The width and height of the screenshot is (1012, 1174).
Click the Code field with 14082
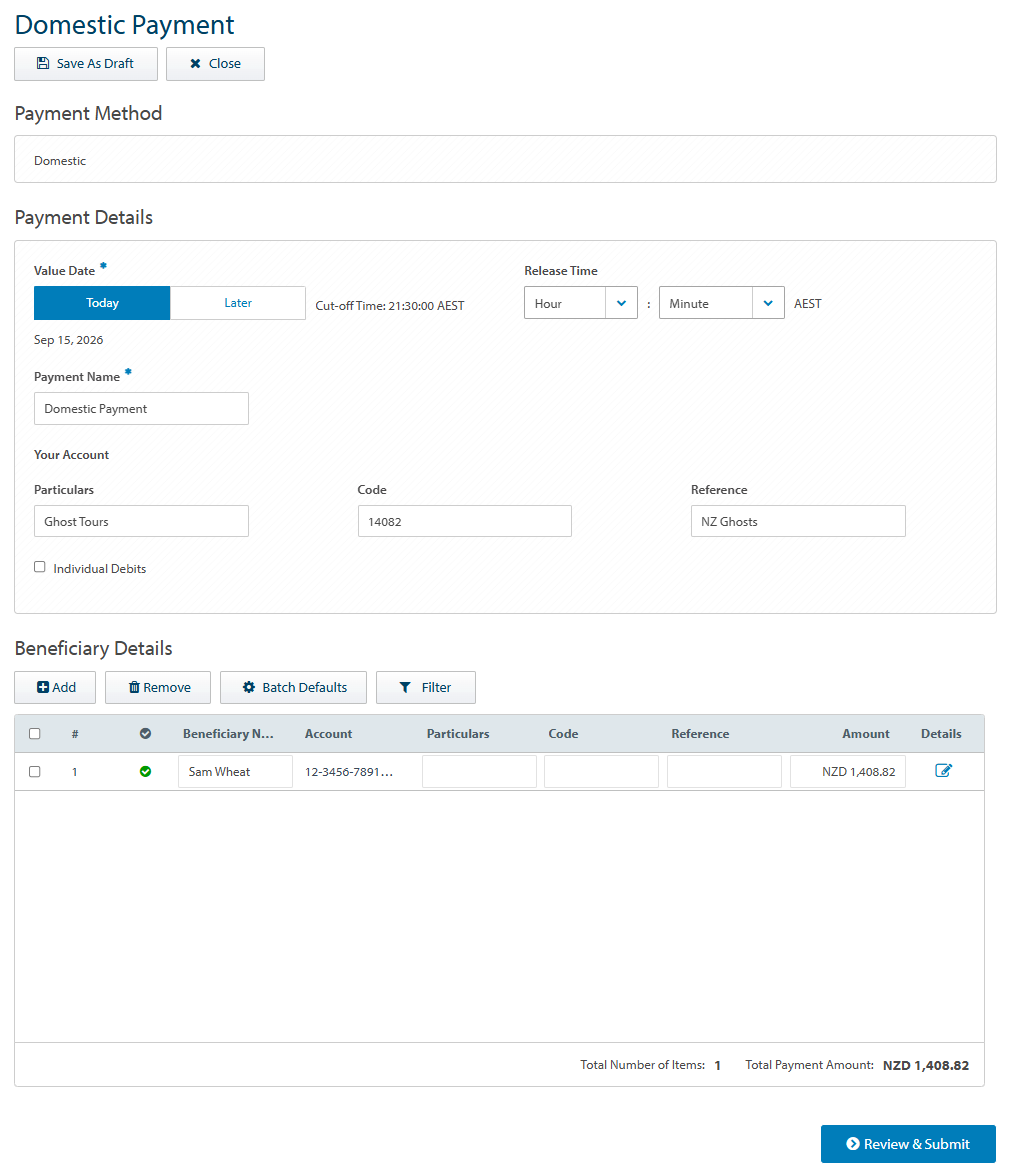(465, 521)
